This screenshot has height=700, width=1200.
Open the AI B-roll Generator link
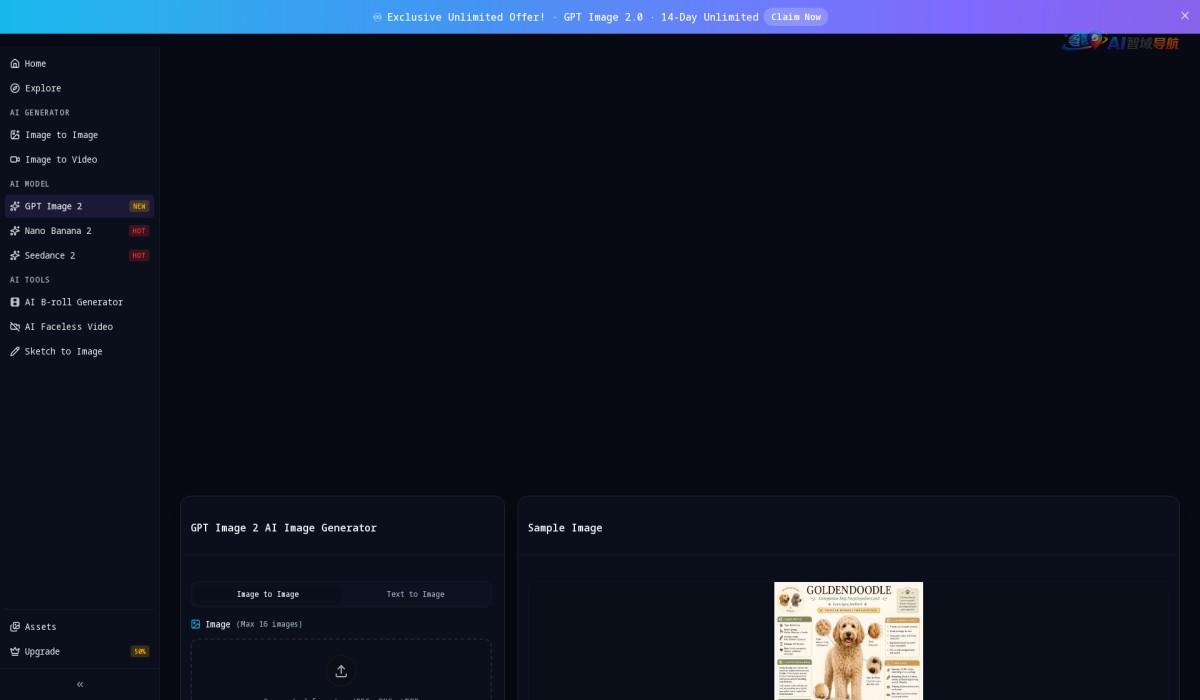(80, 302)
